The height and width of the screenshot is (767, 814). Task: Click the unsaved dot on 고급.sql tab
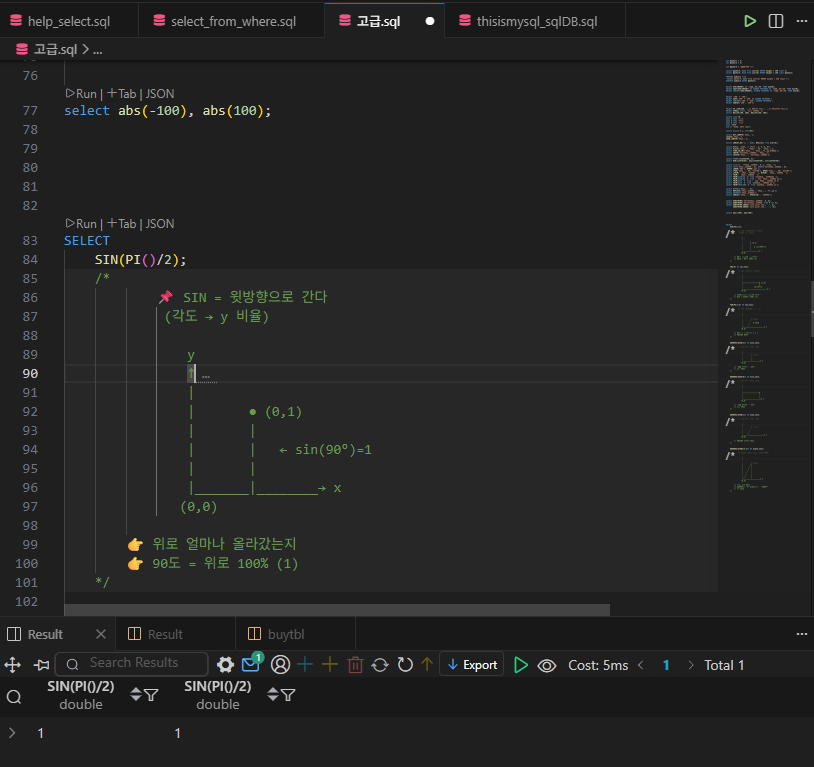[430, 21]
